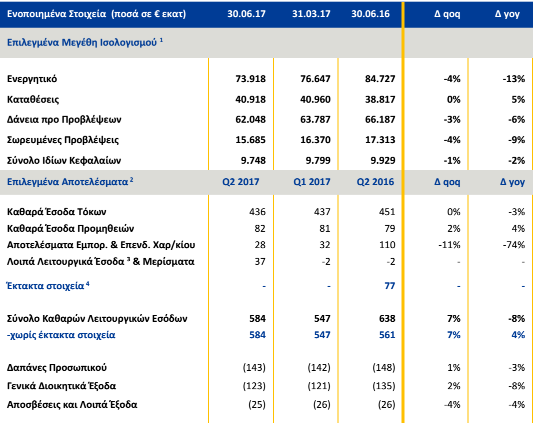Click the row label 'Γενικά Διοικητικά Έξοδα'
The width and height of the screenshot is (534, 423).
(62, 386)
